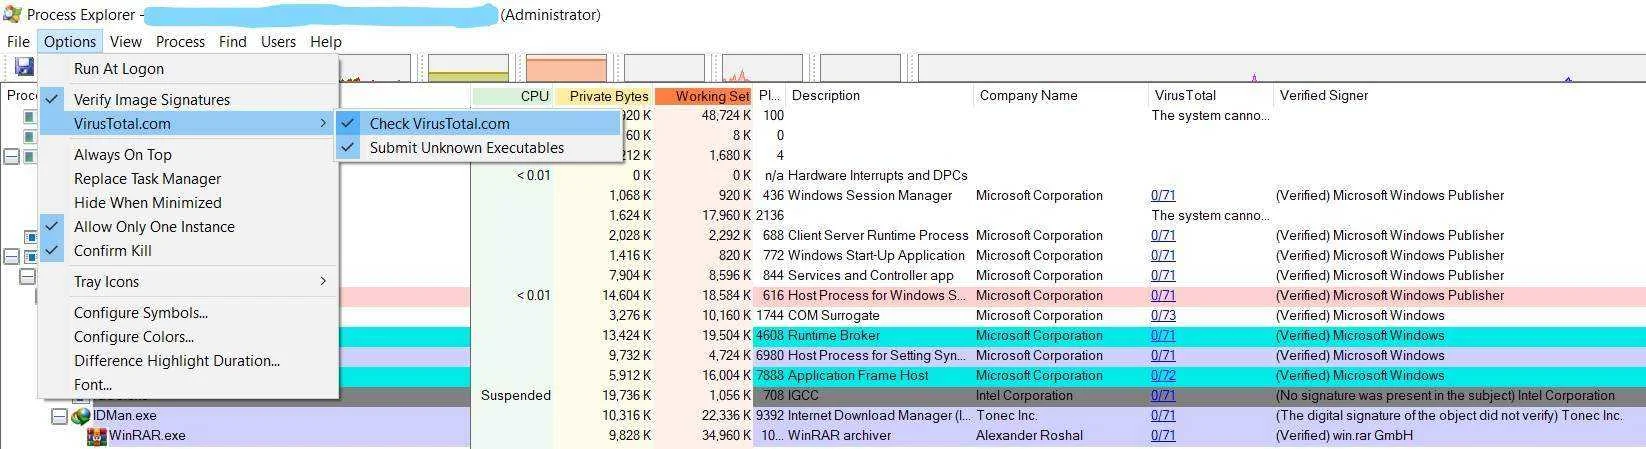Click Tonec Inc. company name cell
1646x449 pixels.
[1007, 415]
